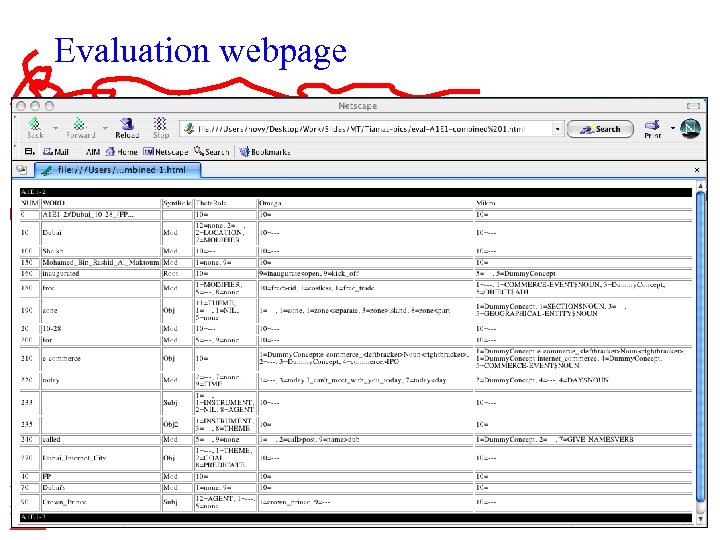720x540 pixels.
Task: Click the 'Mohamed_Bin_Rashid_Al_Maktoum' cell
Action: 101,262
